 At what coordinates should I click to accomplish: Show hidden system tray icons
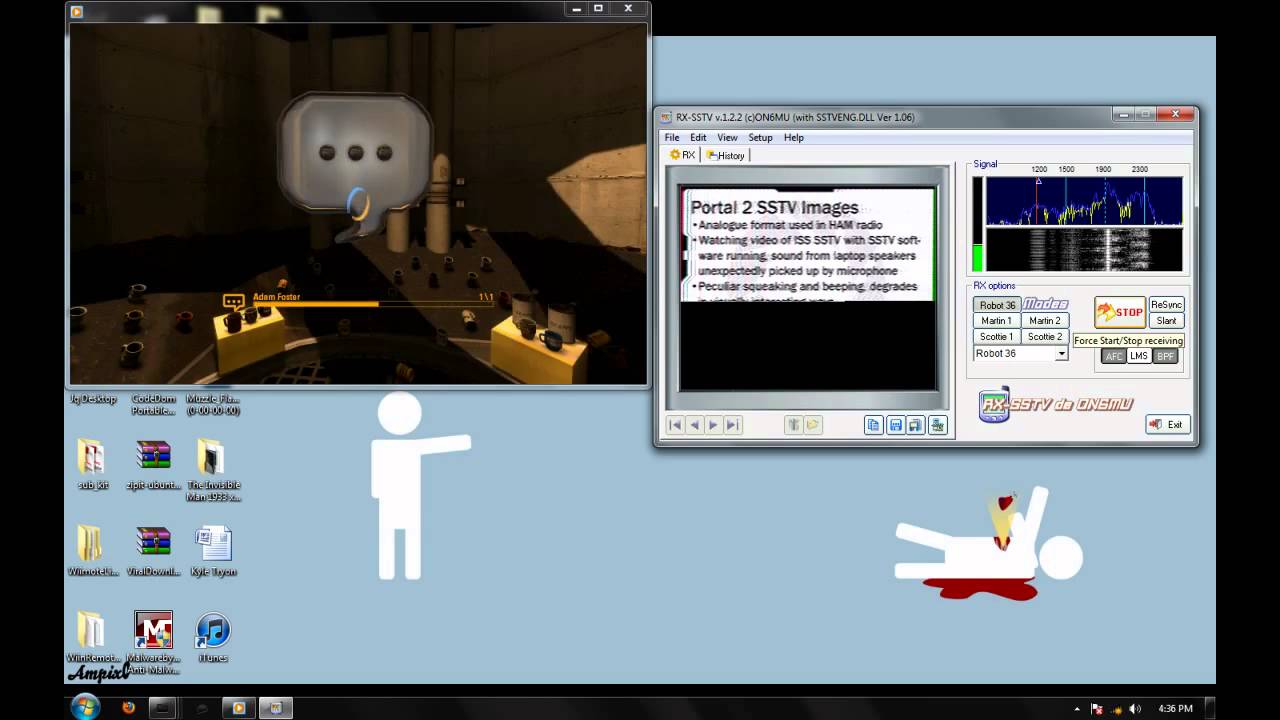pos(1077,708)
